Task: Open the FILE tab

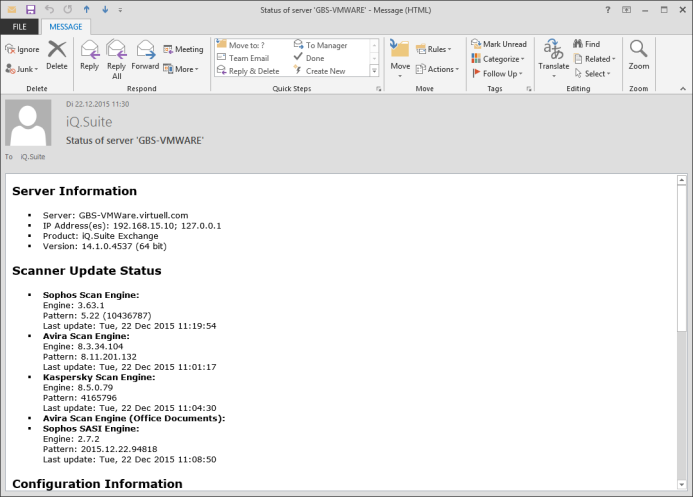Action: (19, 27)
